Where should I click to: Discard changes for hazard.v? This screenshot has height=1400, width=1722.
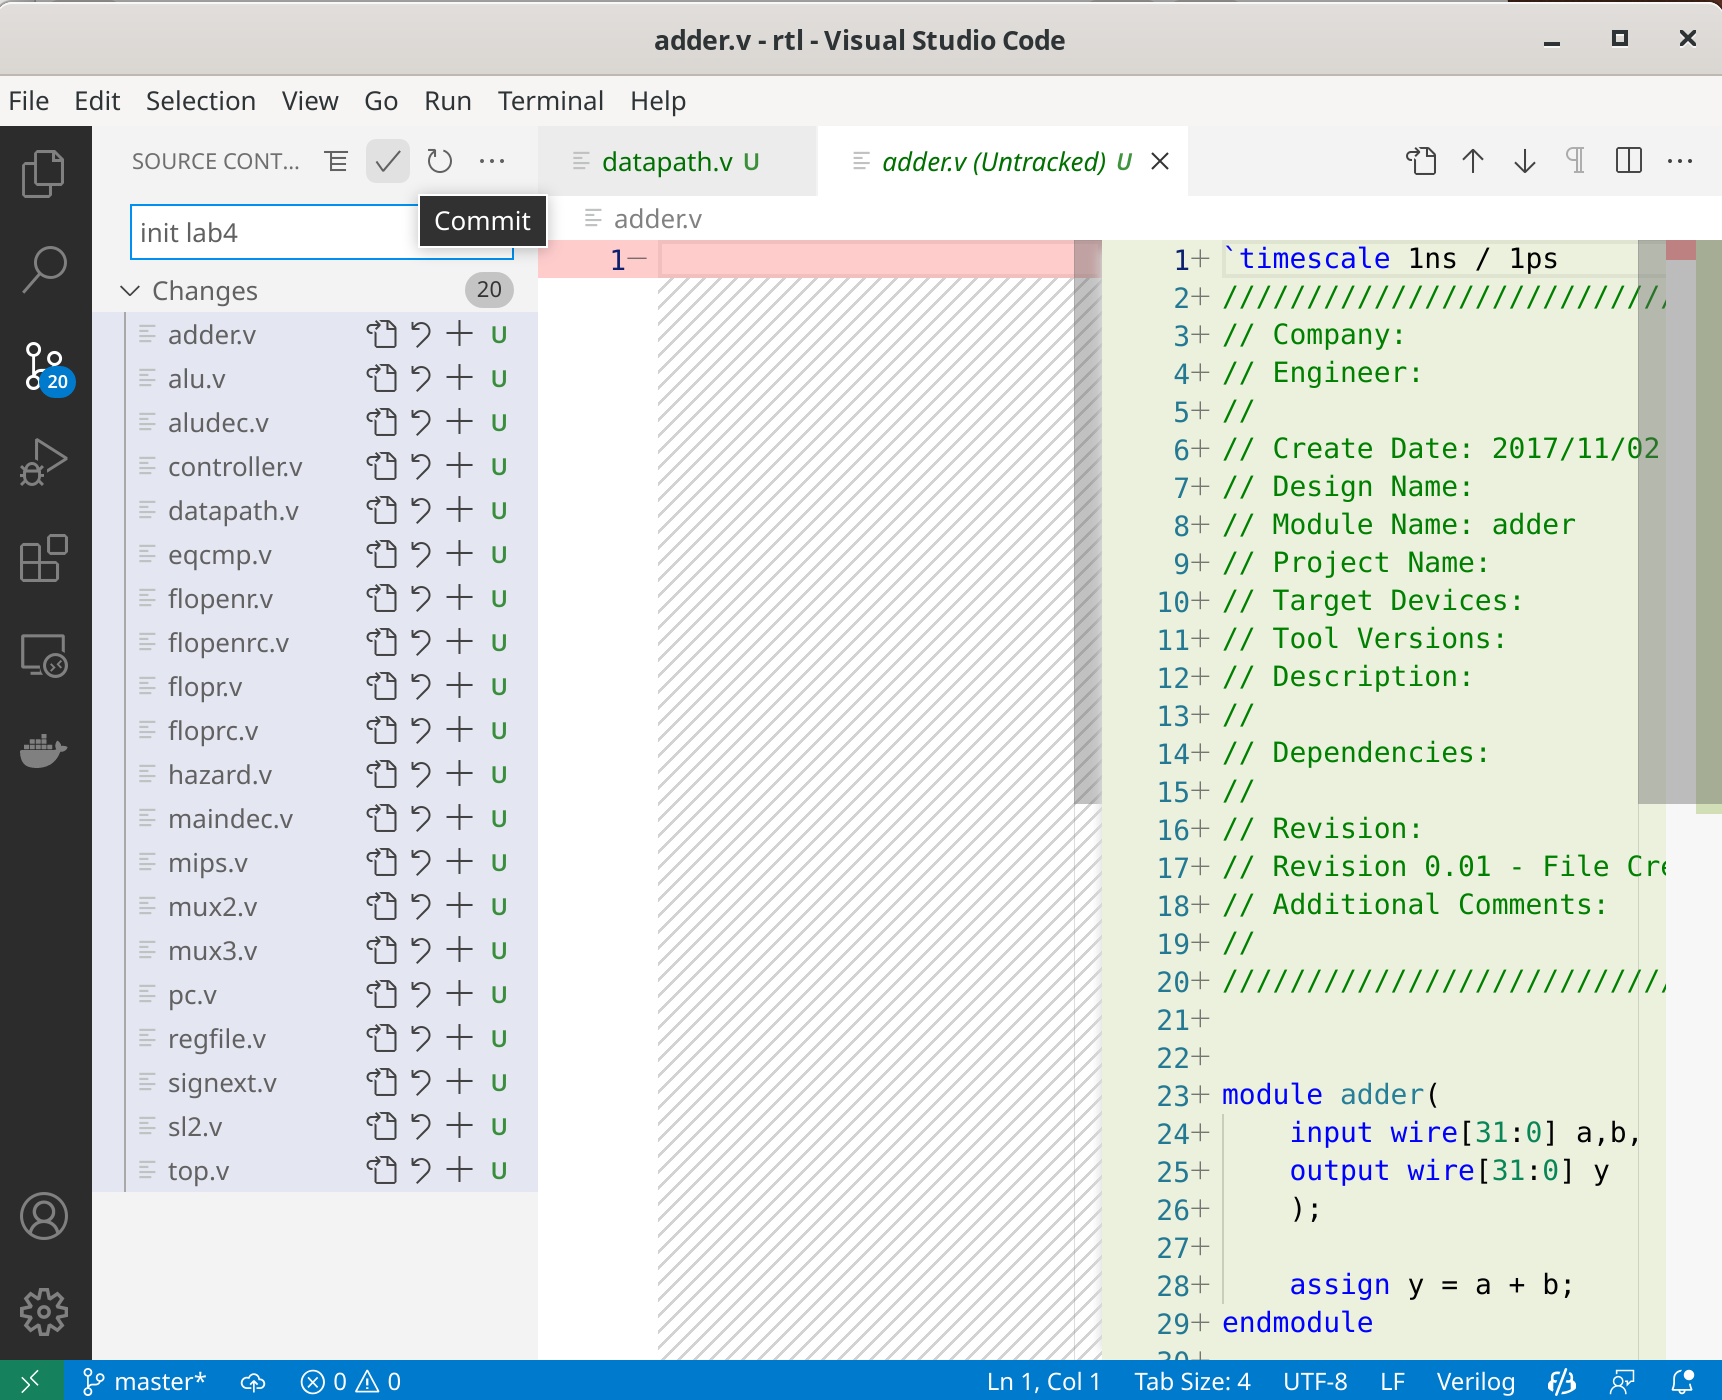click(x=421, y=774)
